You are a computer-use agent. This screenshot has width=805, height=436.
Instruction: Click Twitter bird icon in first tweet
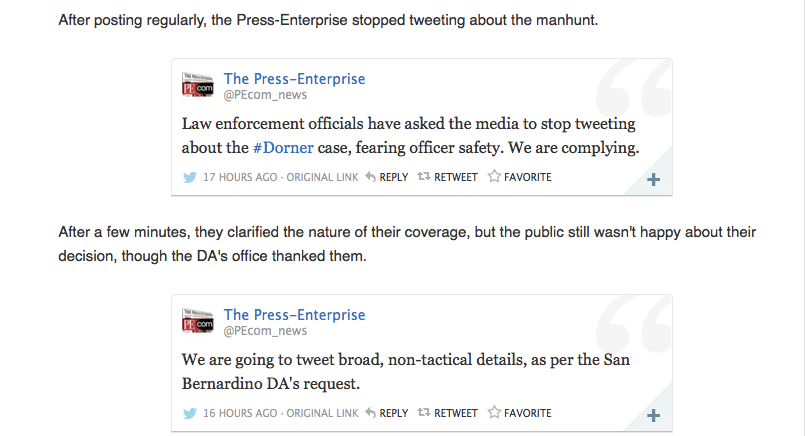pyautogui.click(x=189, y=177)
